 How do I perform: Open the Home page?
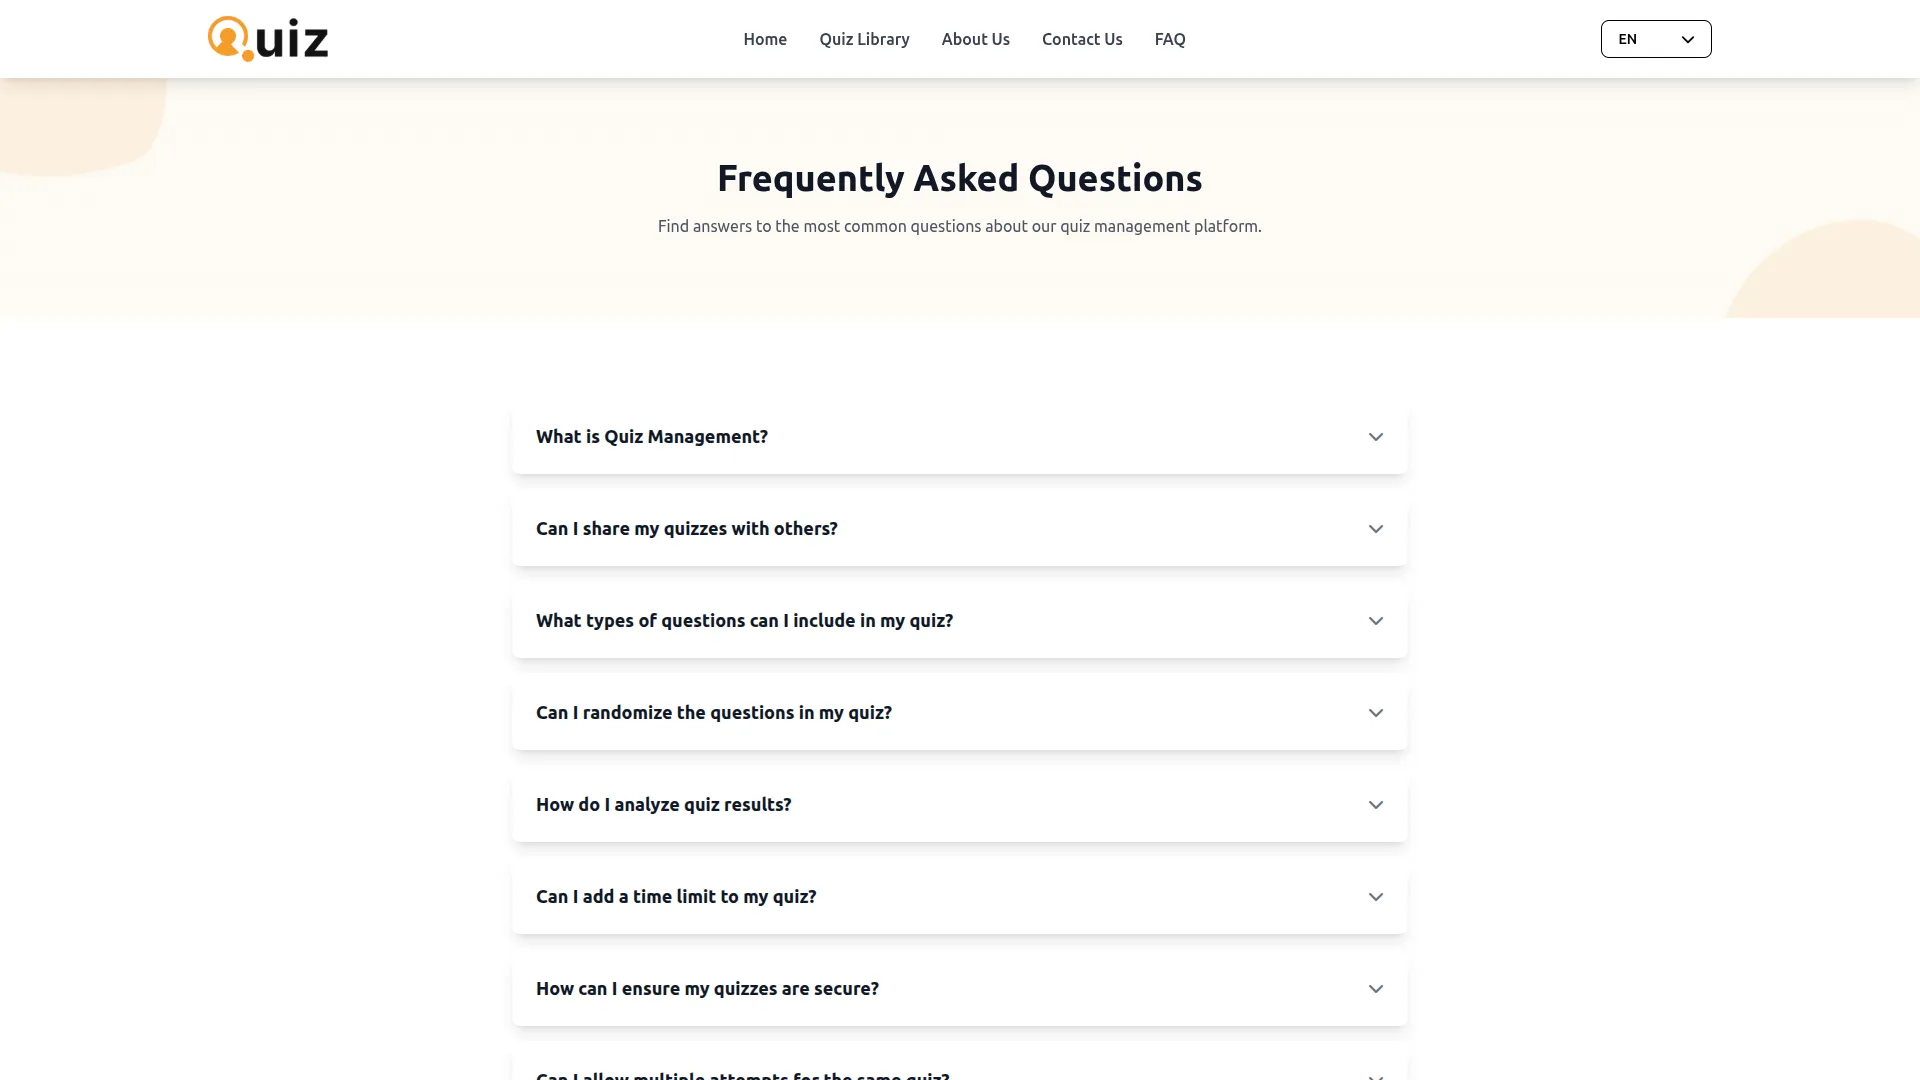[x=764, y=39]
